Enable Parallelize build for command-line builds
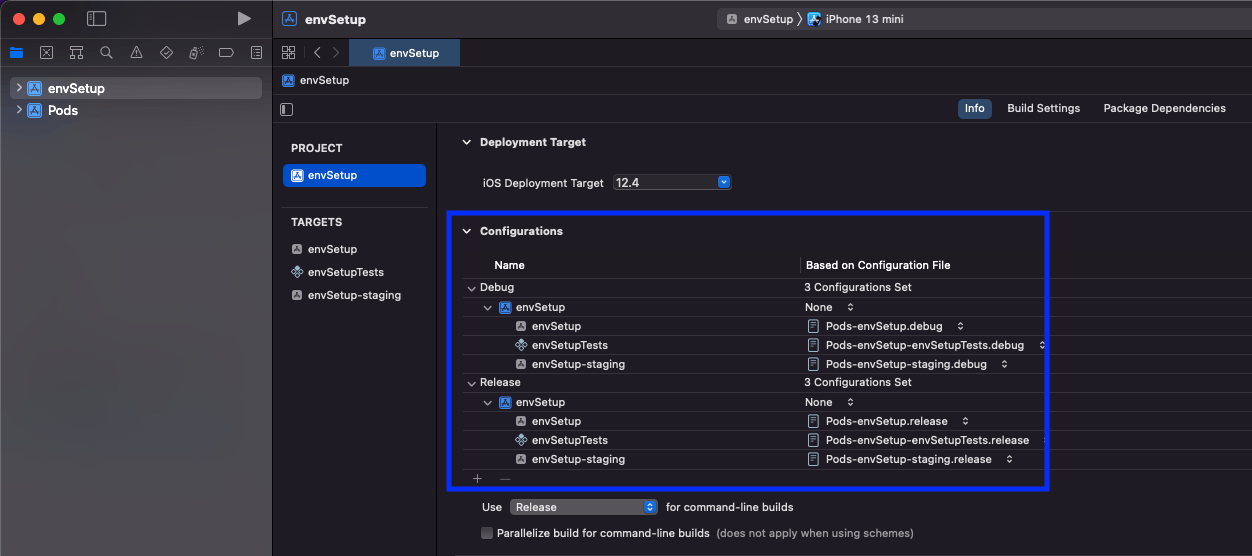 coord(487,533)
